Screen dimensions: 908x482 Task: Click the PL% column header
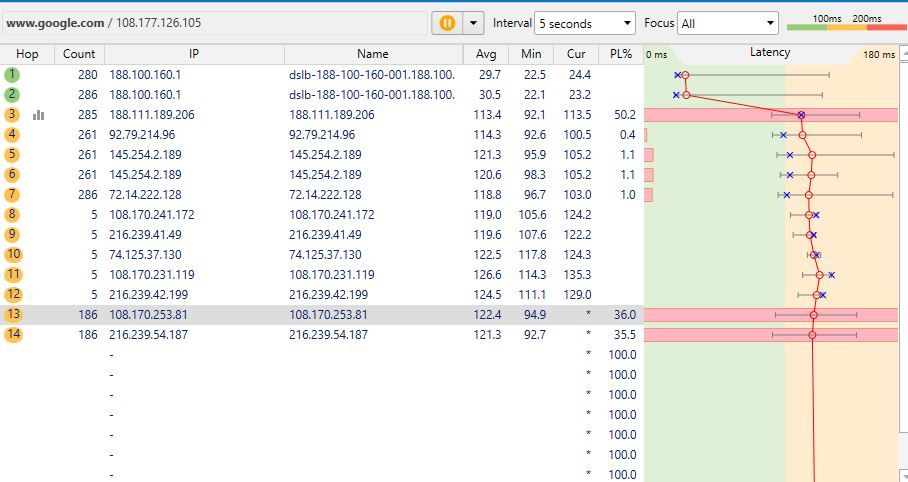621,54
